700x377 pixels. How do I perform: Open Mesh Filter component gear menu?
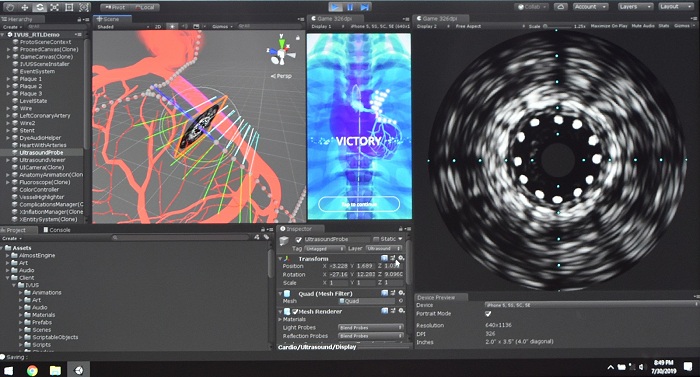pos(401,293)
